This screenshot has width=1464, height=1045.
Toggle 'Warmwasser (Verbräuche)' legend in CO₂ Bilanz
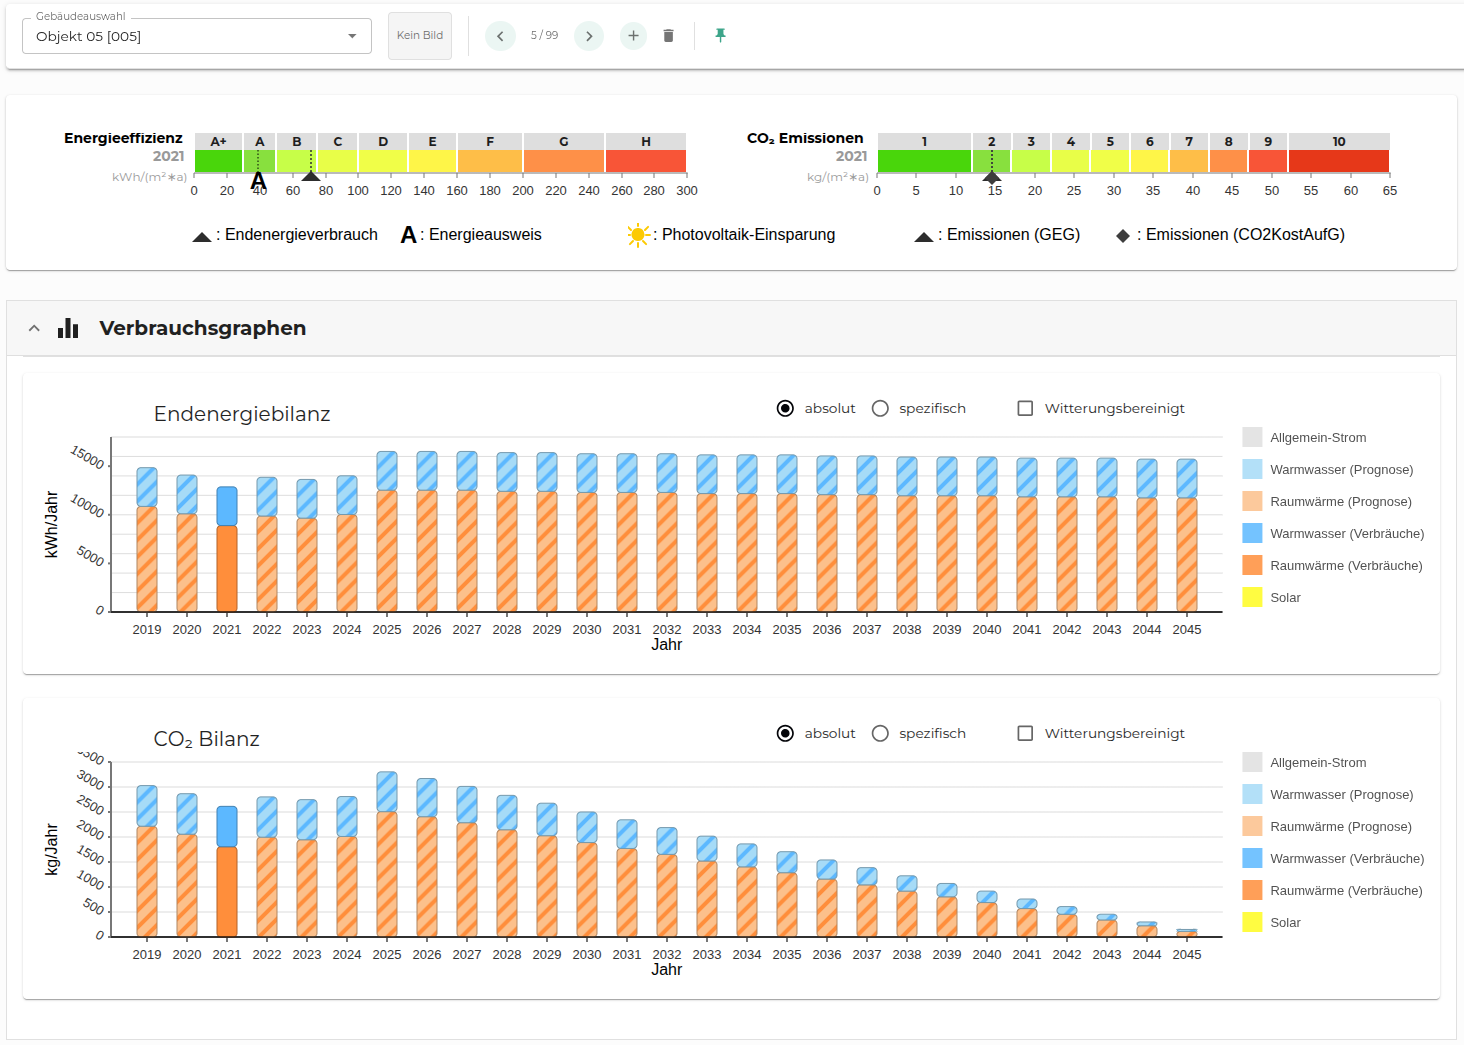[1346, 859]
